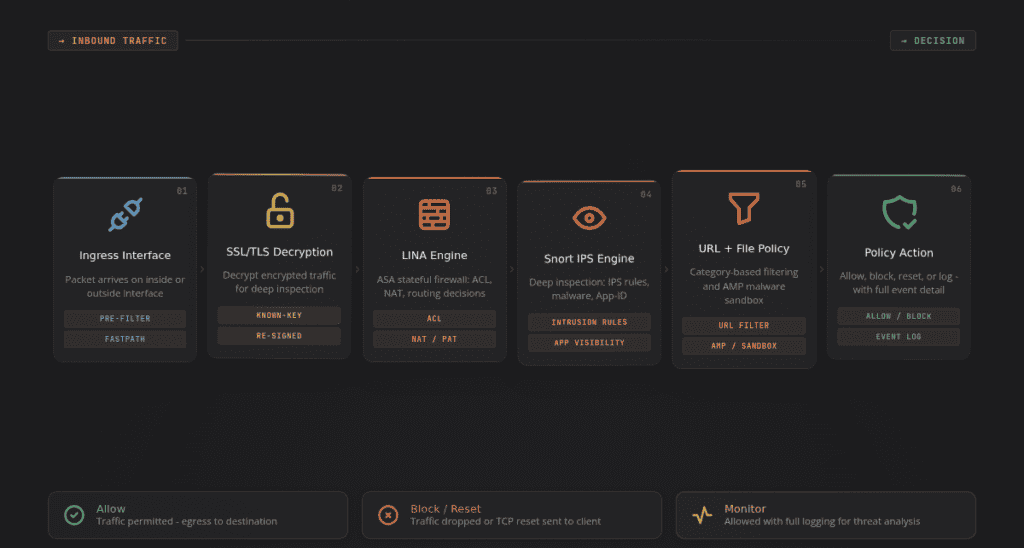
Task: Click step number 06 on Policy Action card
Action: [956, 189]
